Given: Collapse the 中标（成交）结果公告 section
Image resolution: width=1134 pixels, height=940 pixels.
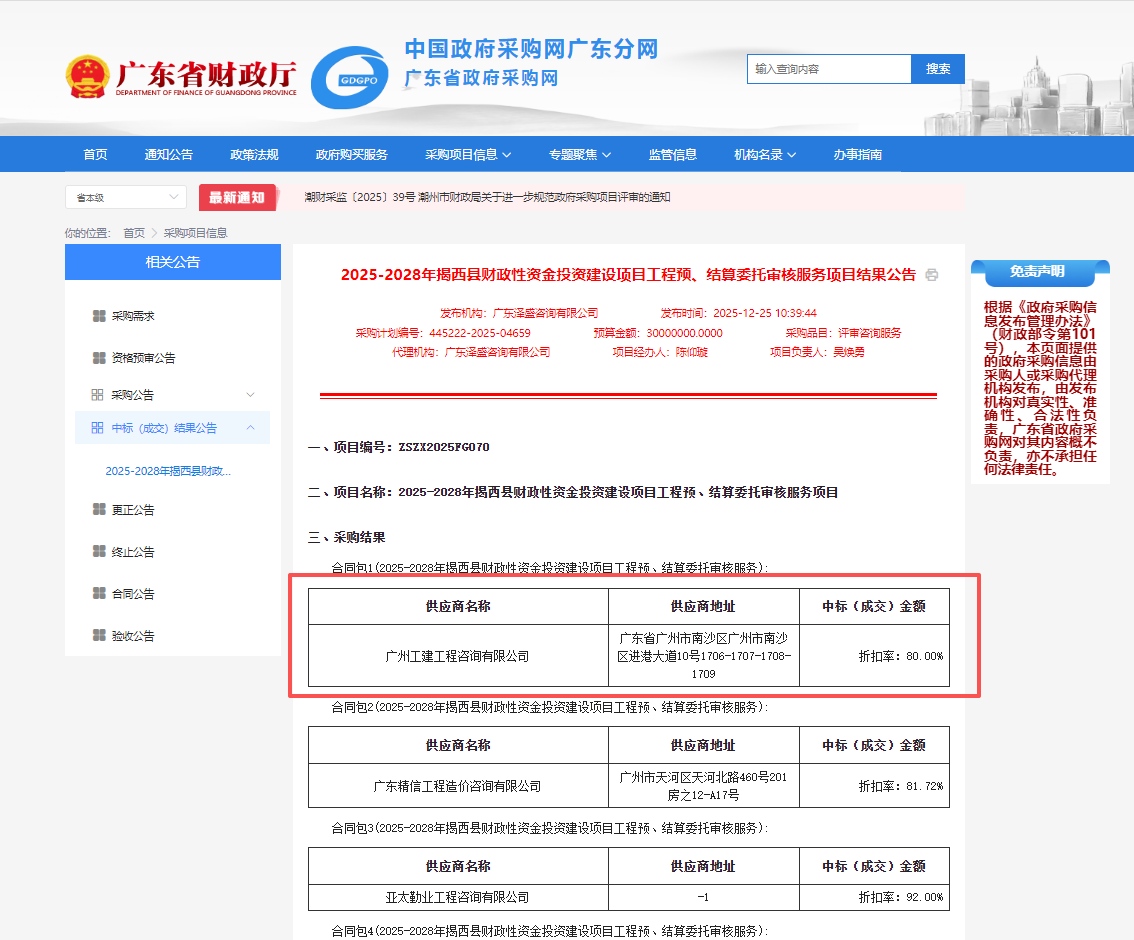Looking at the screenshot, I should click(x=250, y=428).
